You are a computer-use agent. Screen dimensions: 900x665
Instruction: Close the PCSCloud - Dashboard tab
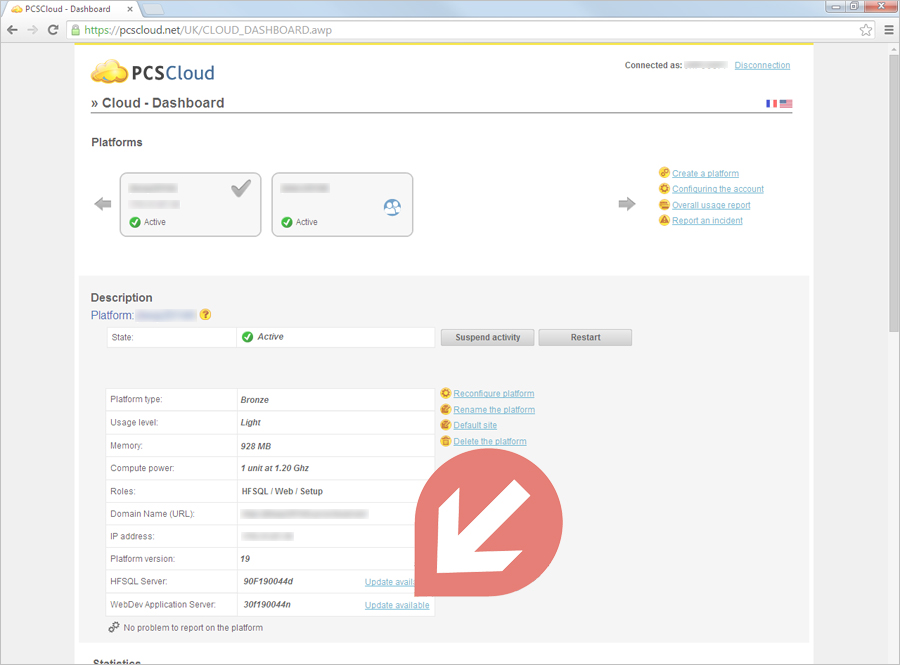(x=130, y=9)
